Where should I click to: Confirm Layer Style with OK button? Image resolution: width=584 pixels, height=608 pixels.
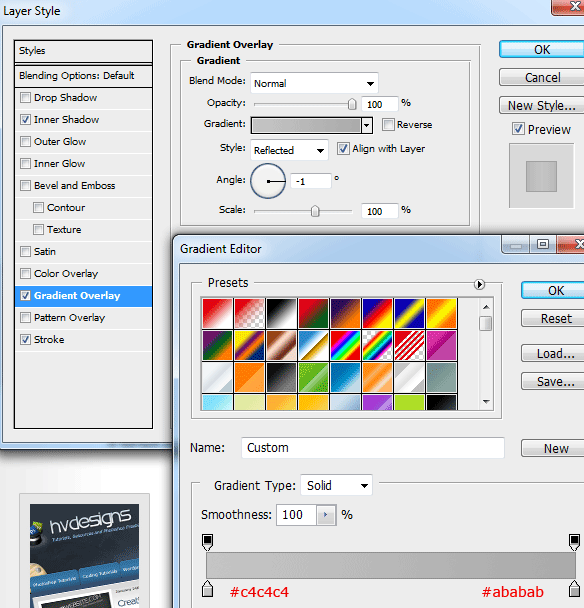click(x=542, y=50)
